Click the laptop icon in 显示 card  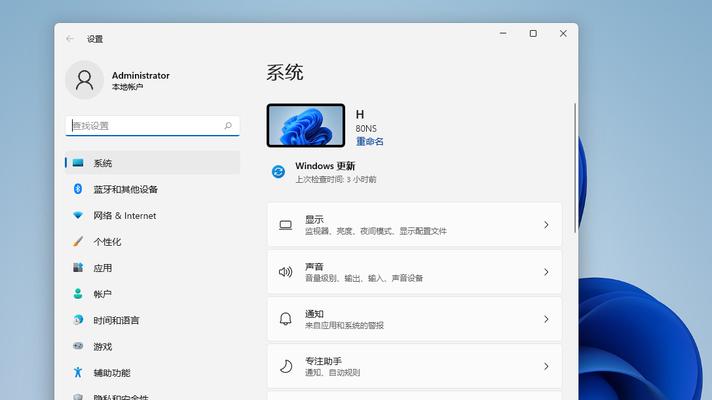pyautogui.click(x=286, y=225)
